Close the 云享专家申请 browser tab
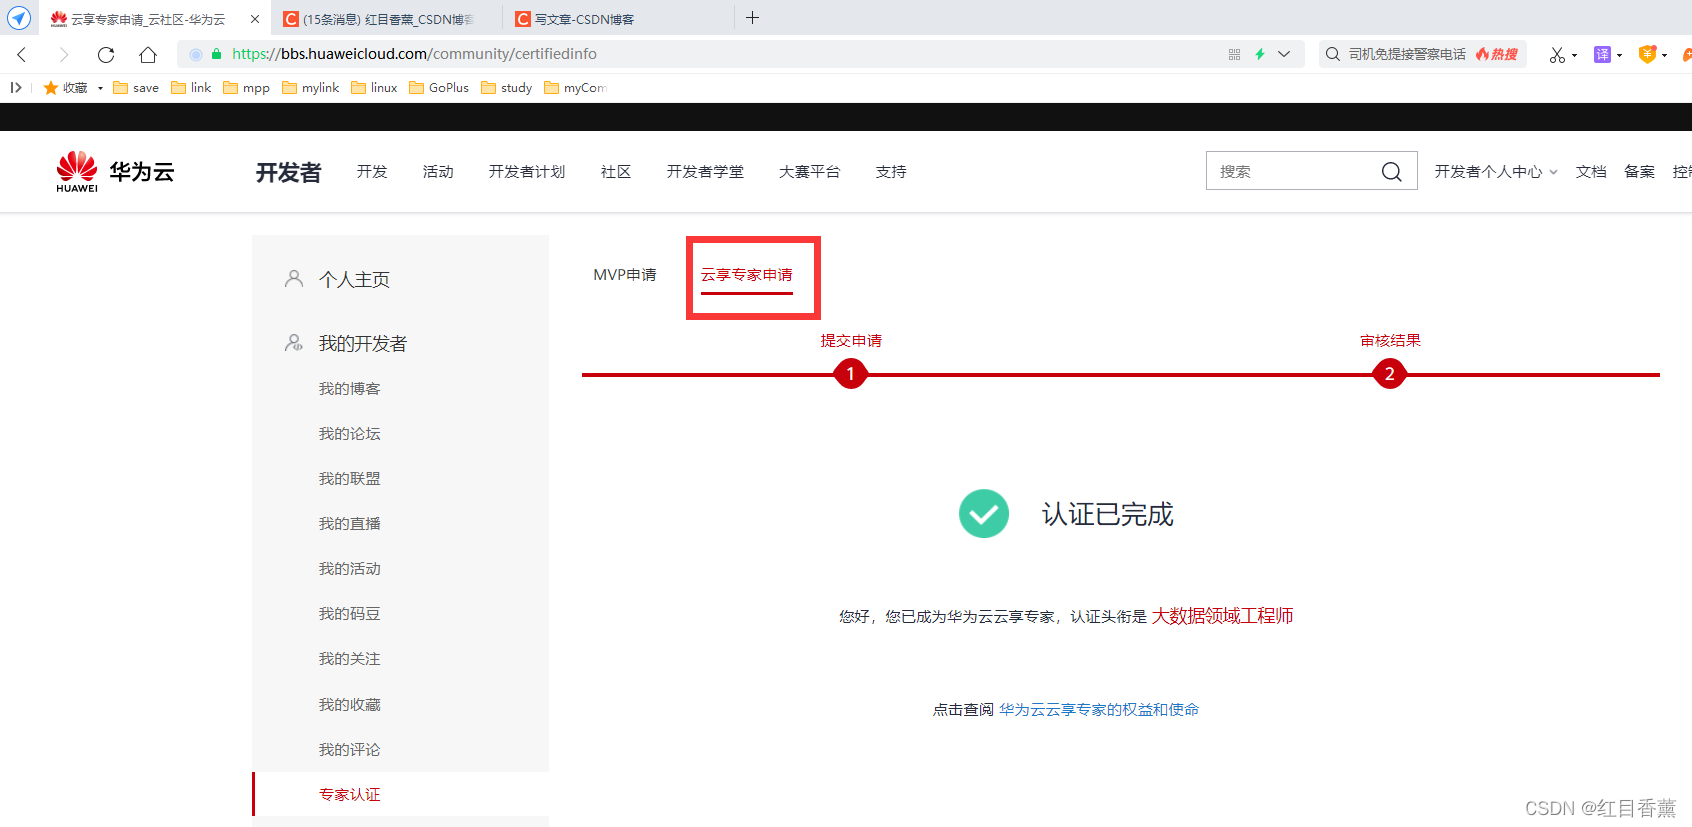The image size is (1692, 827). [255, 19]
